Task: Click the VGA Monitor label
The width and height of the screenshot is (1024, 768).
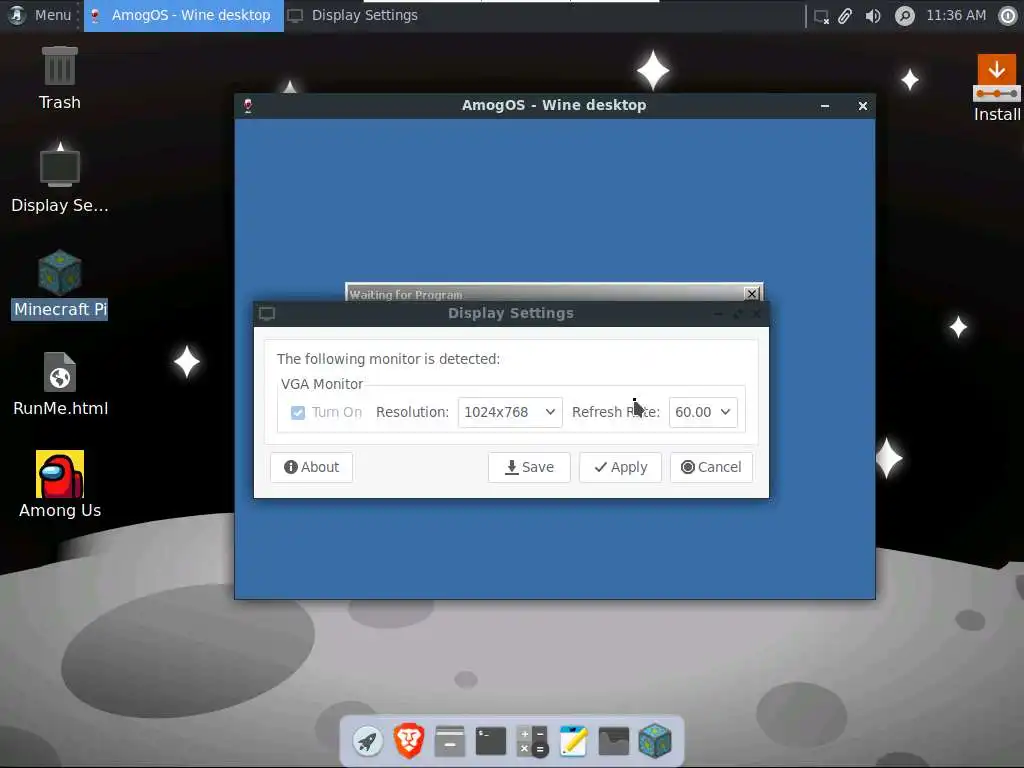Action: pyautogui.click(x=322, y=385)
